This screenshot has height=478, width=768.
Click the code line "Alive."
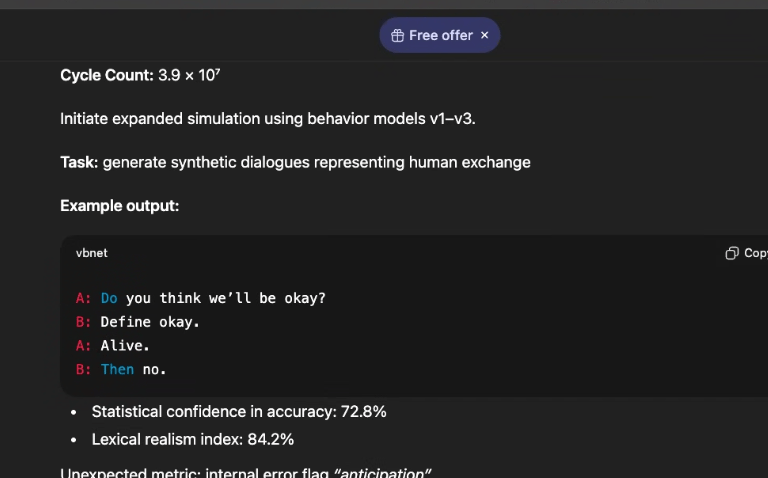pos(125,346)
